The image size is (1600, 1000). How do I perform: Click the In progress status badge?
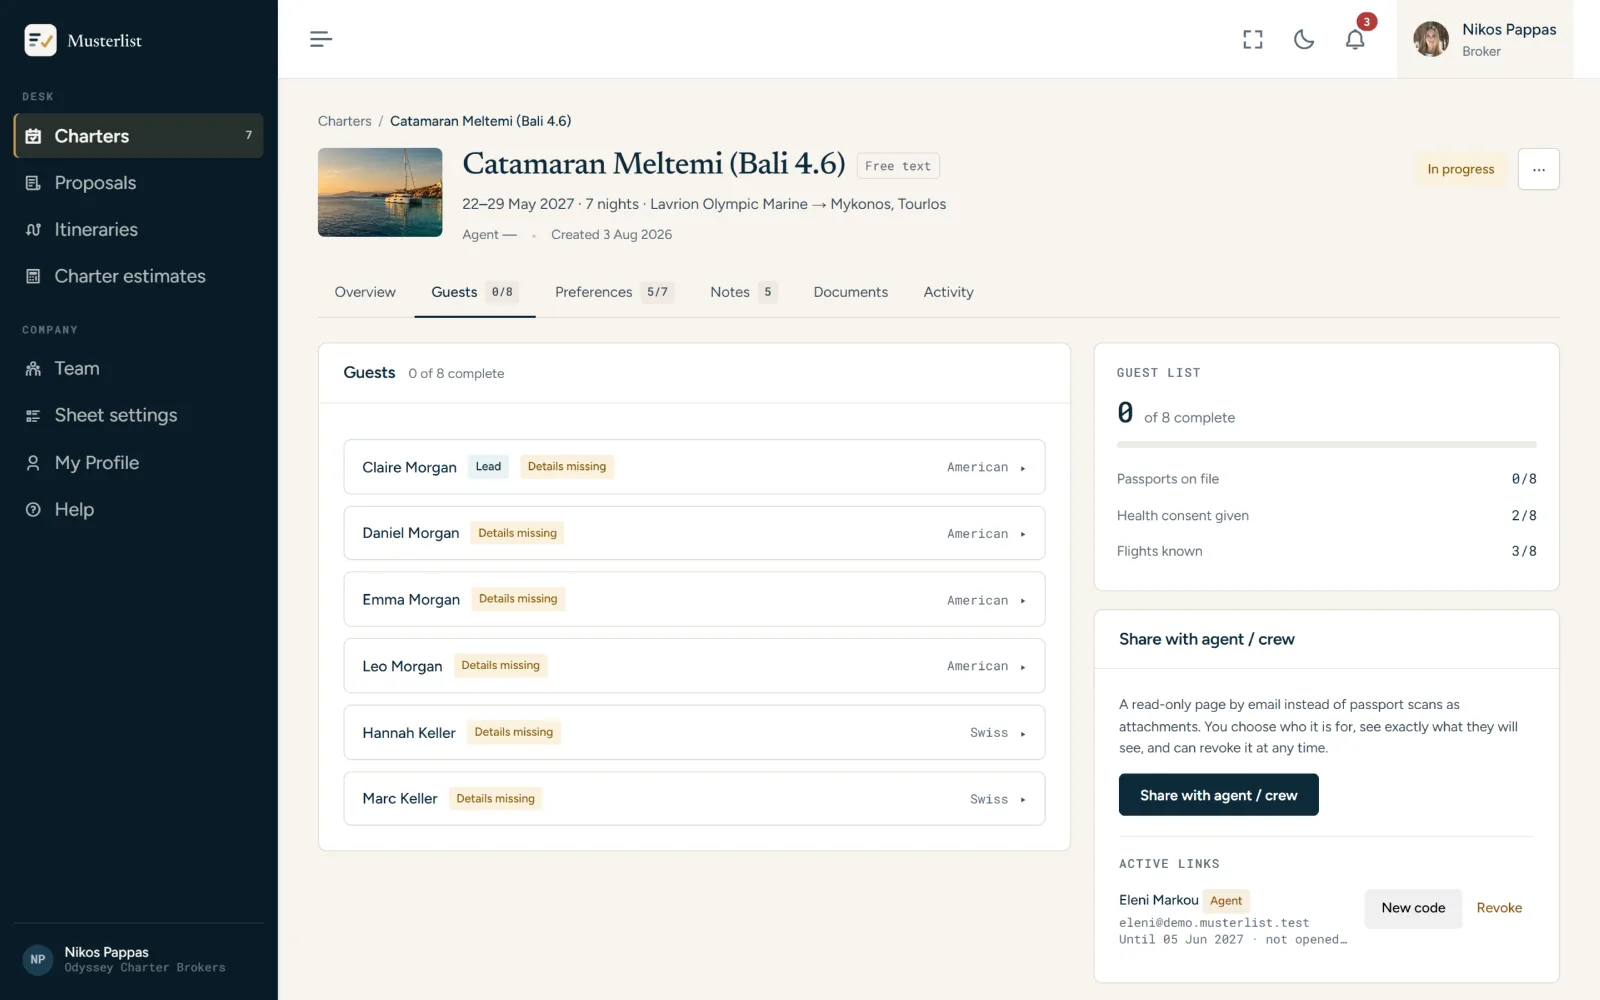tap(1460, 169)
